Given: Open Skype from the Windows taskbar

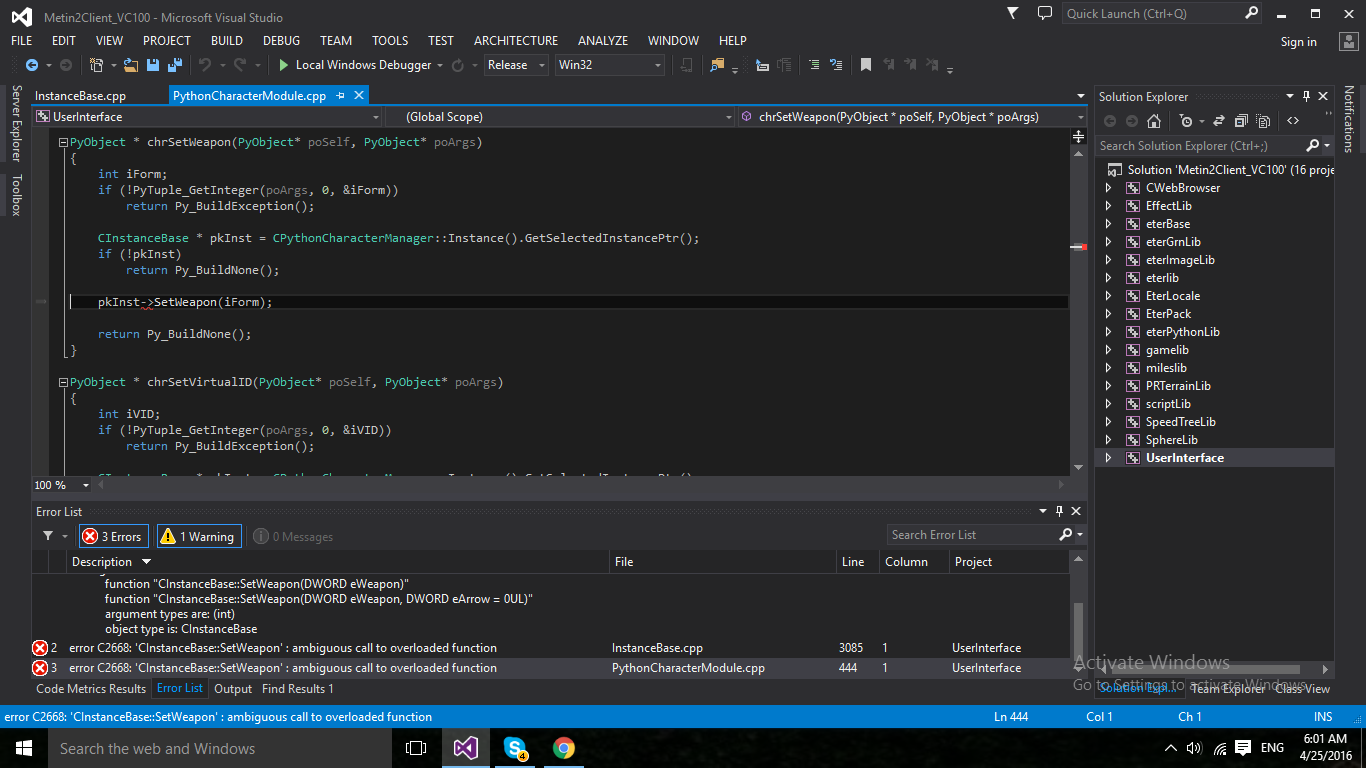Looking at the screenshot, I should click(x=515, y=748).
